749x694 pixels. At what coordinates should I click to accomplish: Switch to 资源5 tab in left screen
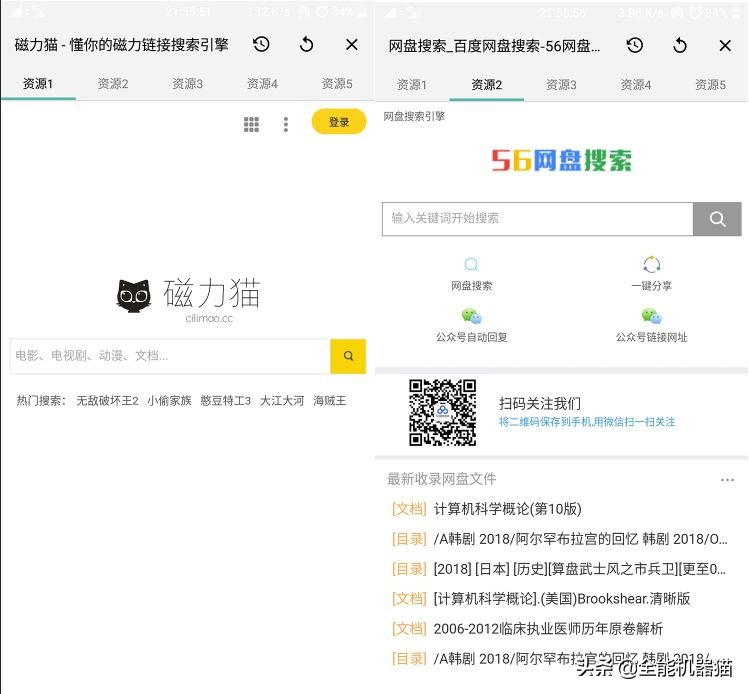[x=337, y=84]
